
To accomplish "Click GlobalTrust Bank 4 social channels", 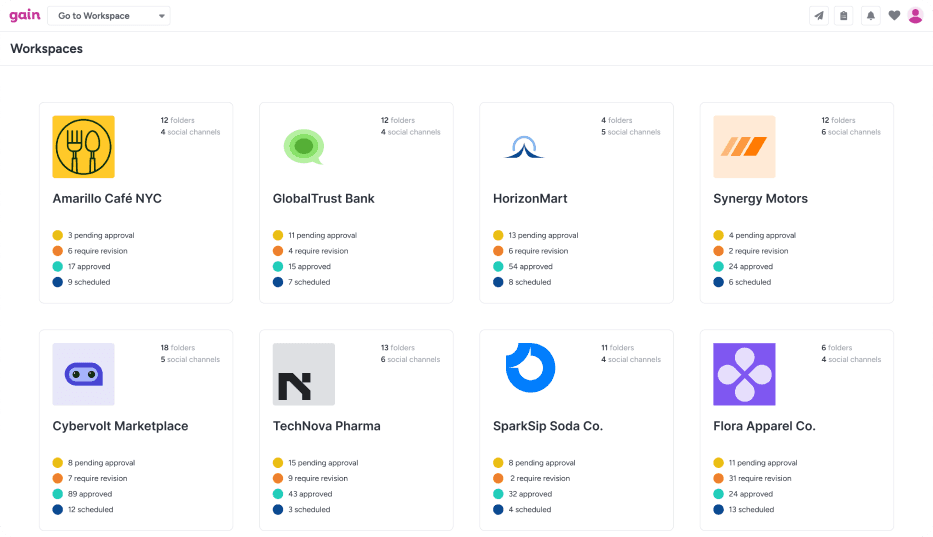I will click(x=410, y=132).
